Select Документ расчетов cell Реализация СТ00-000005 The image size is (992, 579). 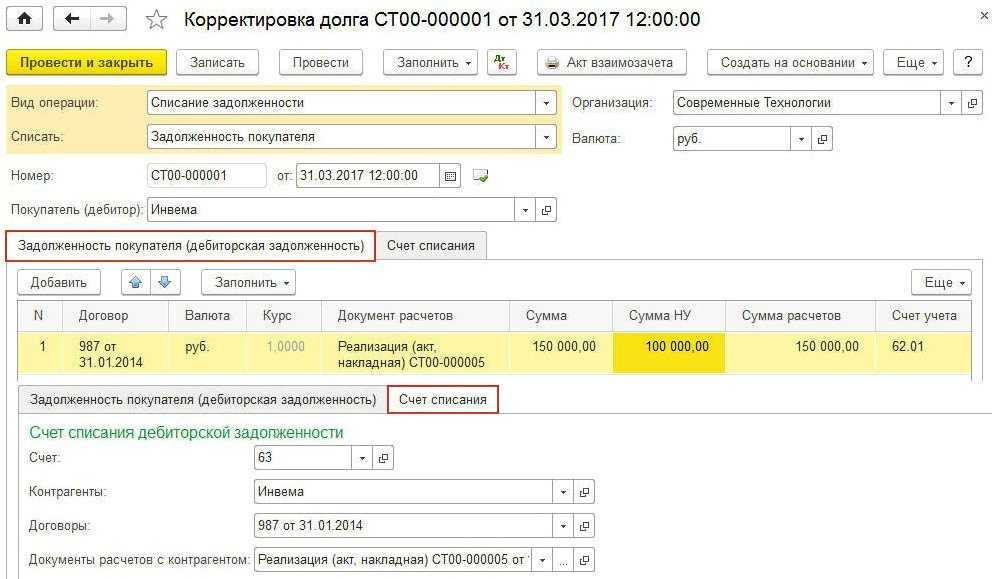(416, 353)
